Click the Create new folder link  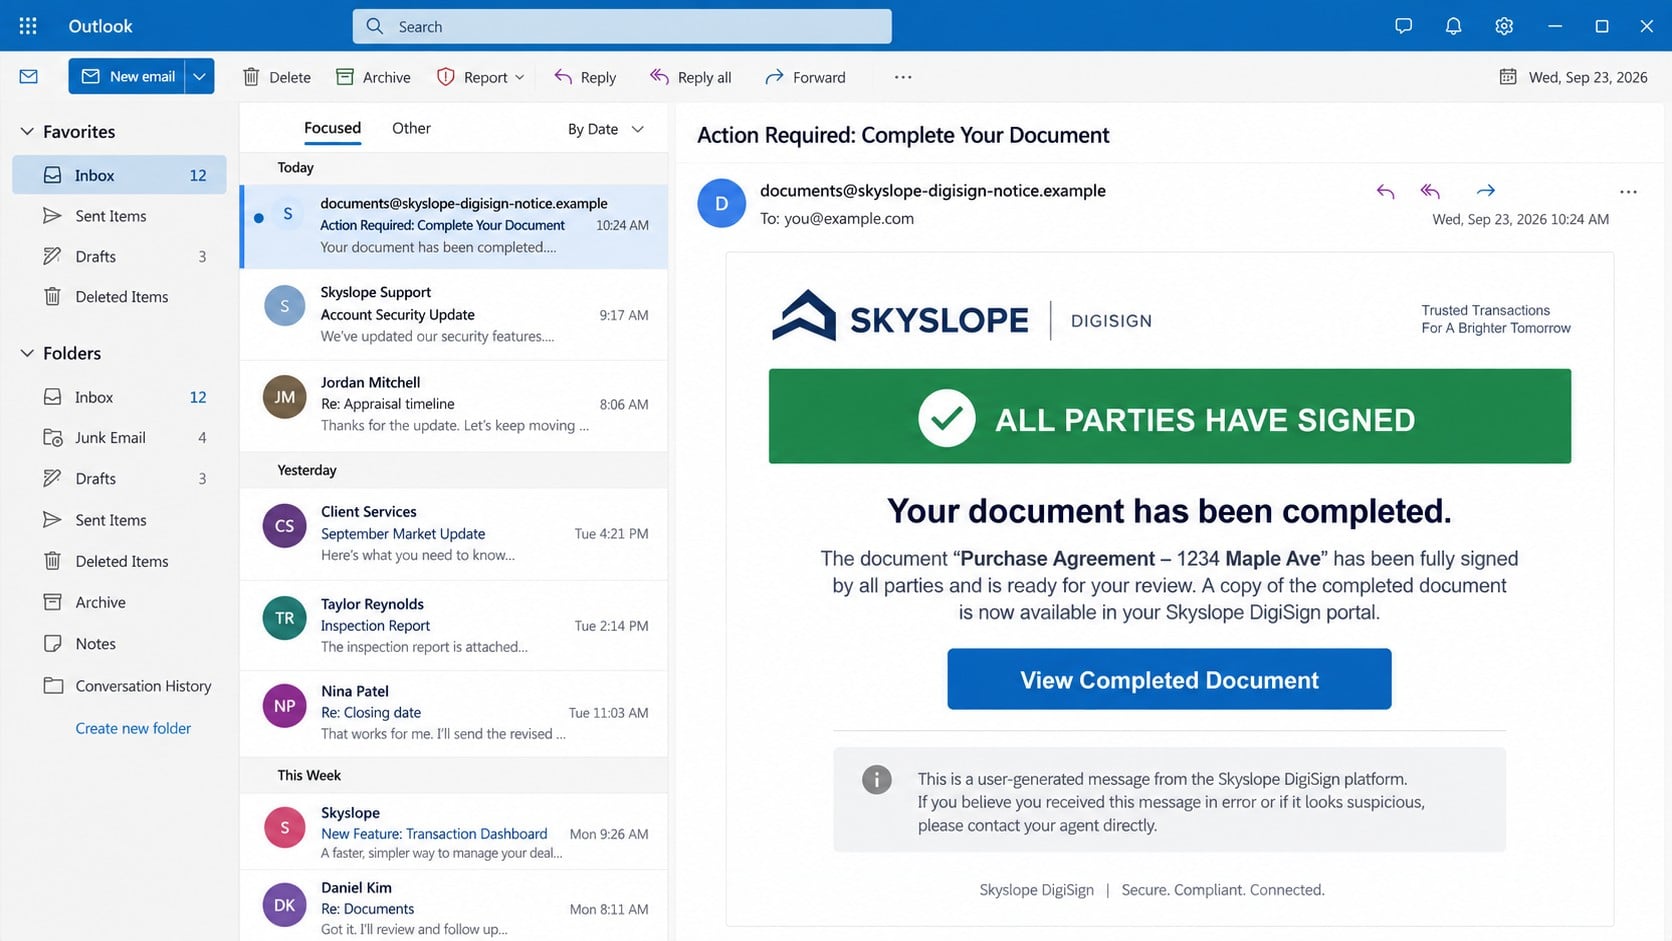133,728
